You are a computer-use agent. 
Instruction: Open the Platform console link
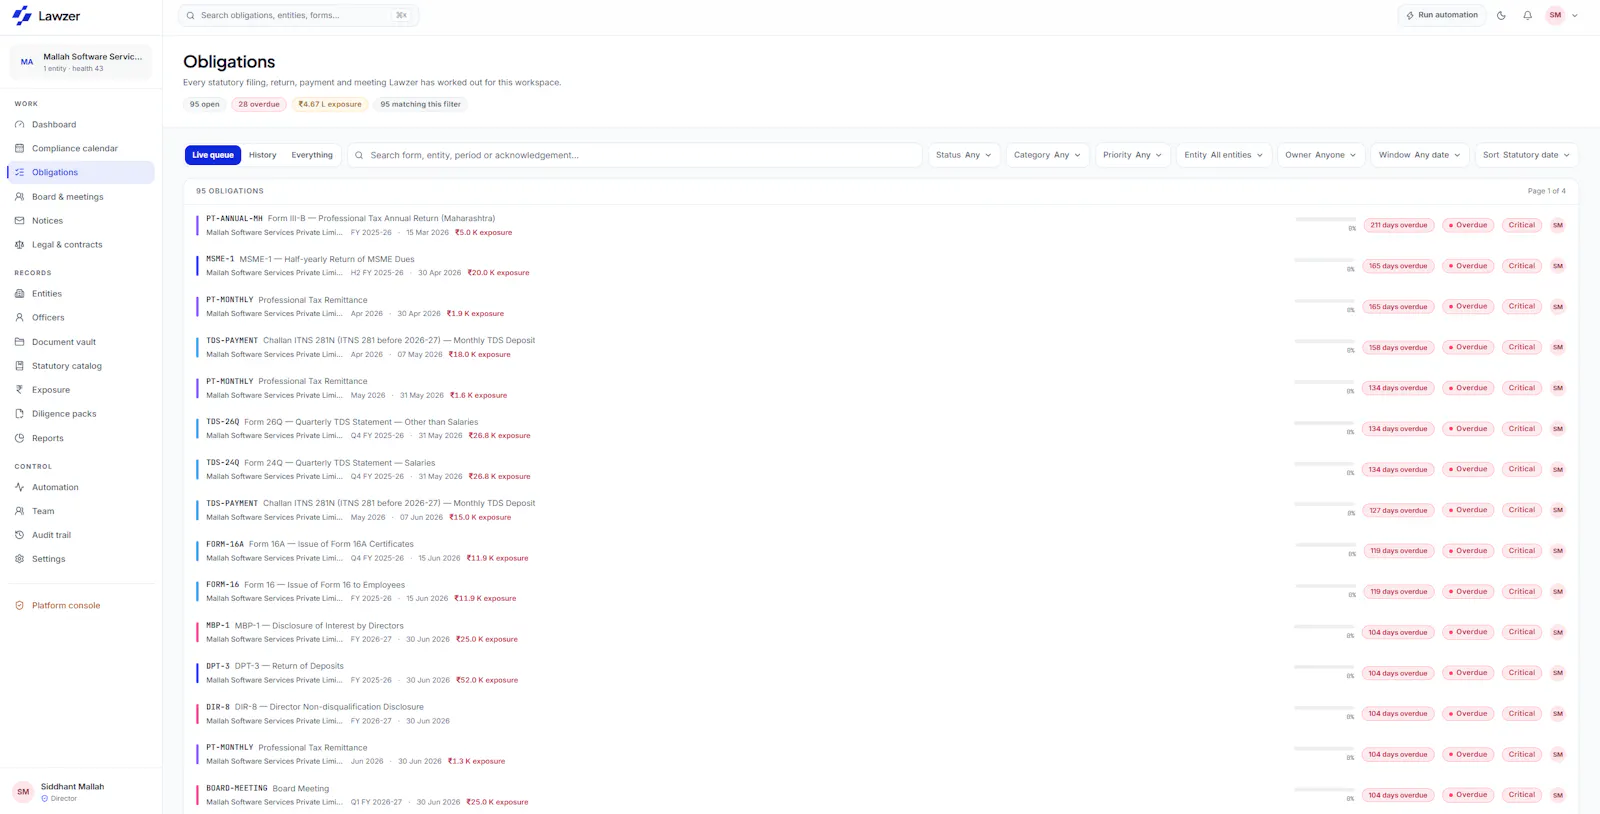click(81, 606)
